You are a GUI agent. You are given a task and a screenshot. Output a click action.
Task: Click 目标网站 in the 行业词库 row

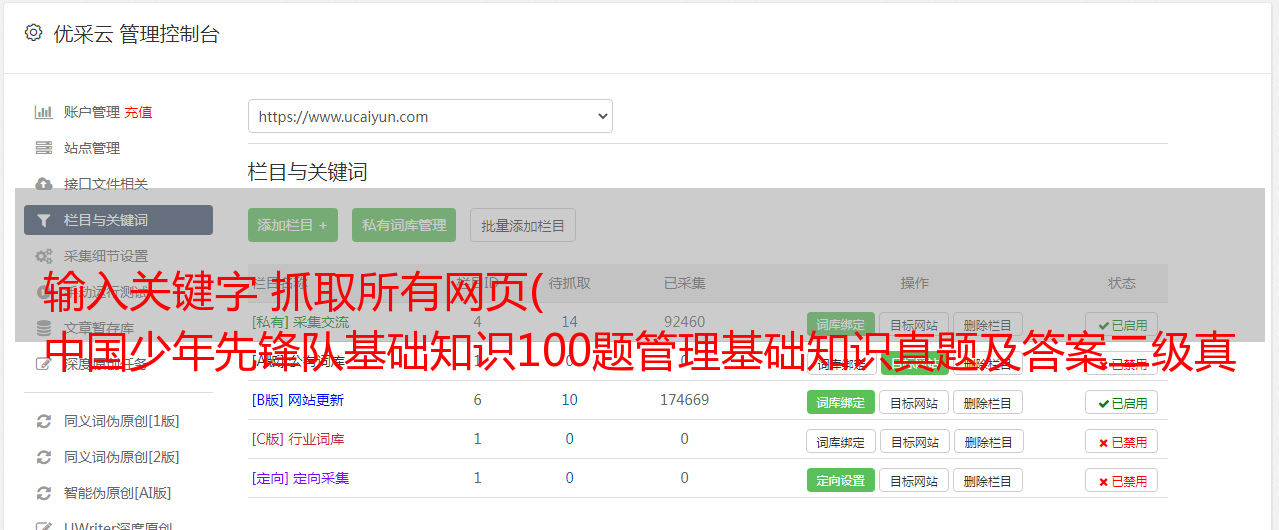point(914,441)
